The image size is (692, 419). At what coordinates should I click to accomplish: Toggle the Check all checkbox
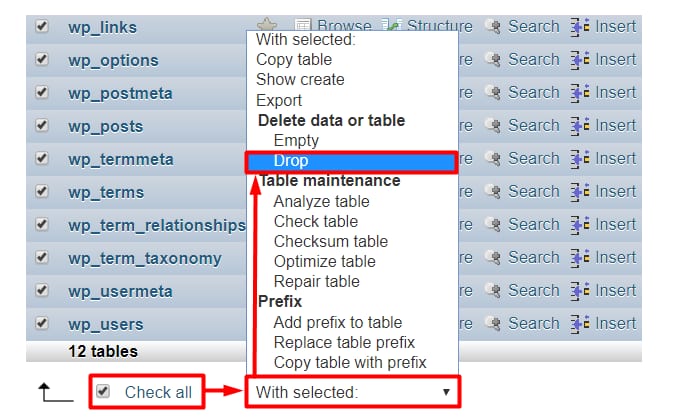click(102, 392)
